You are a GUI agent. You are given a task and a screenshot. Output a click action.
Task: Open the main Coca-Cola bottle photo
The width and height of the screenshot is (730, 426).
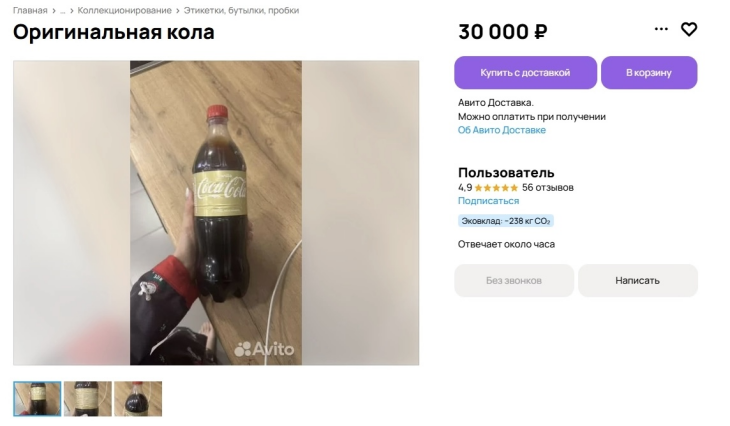(x=216, y=212)
